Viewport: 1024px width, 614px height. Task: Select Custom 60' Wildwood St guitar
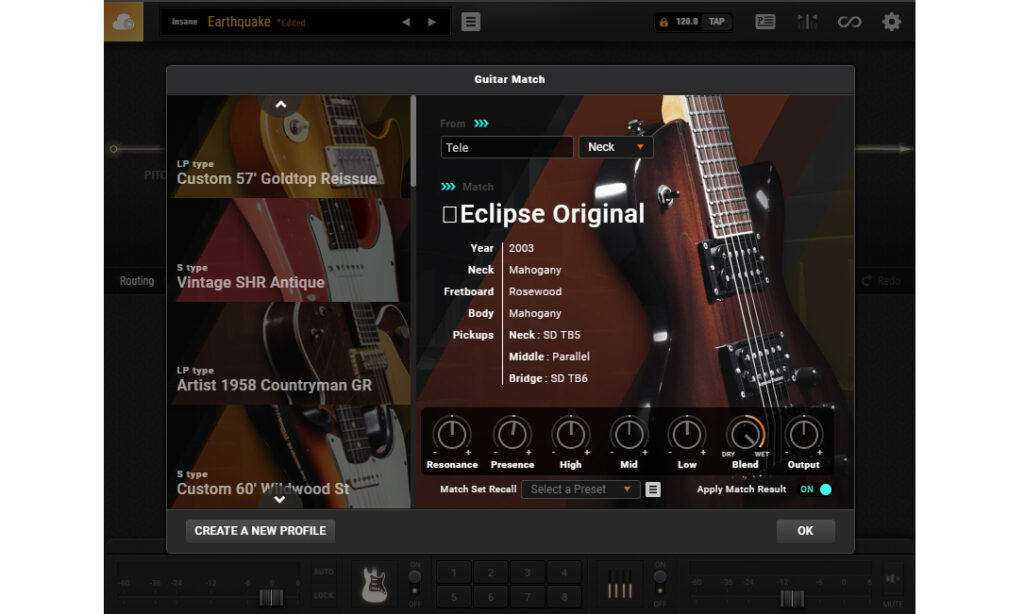[x=289, y=456]
